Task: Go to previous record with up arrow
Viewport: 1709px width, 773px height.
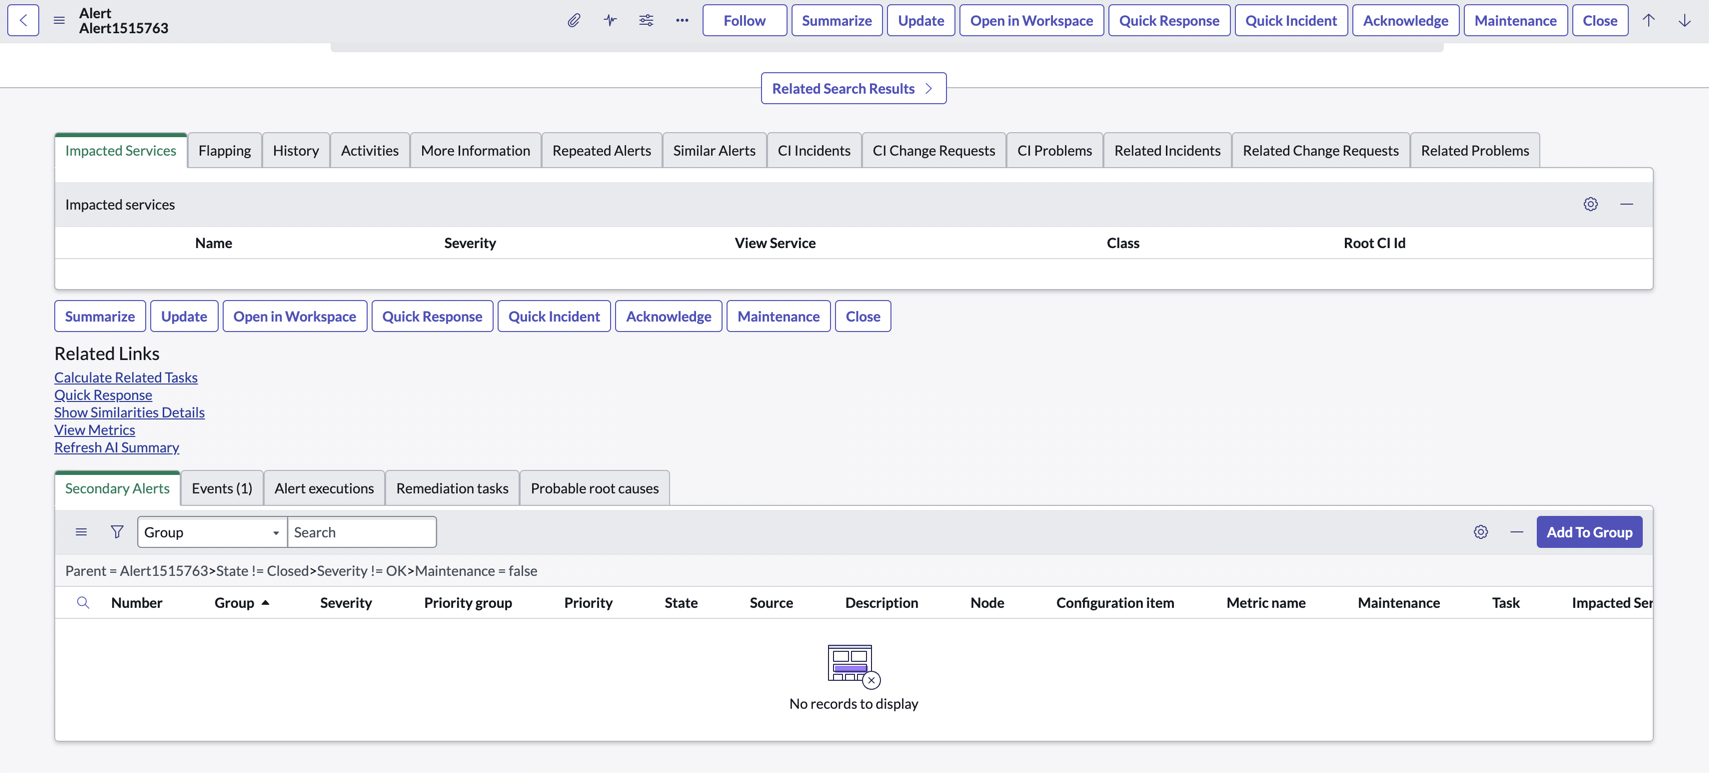Action: [1649, 20]
